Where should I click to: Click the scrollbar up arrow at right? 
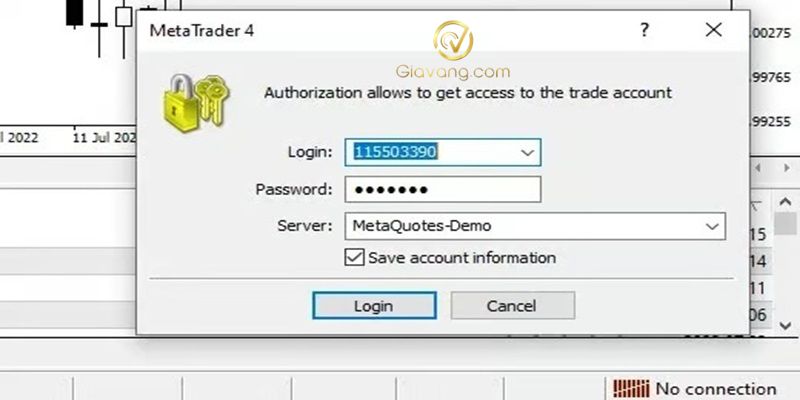point(786,202)
